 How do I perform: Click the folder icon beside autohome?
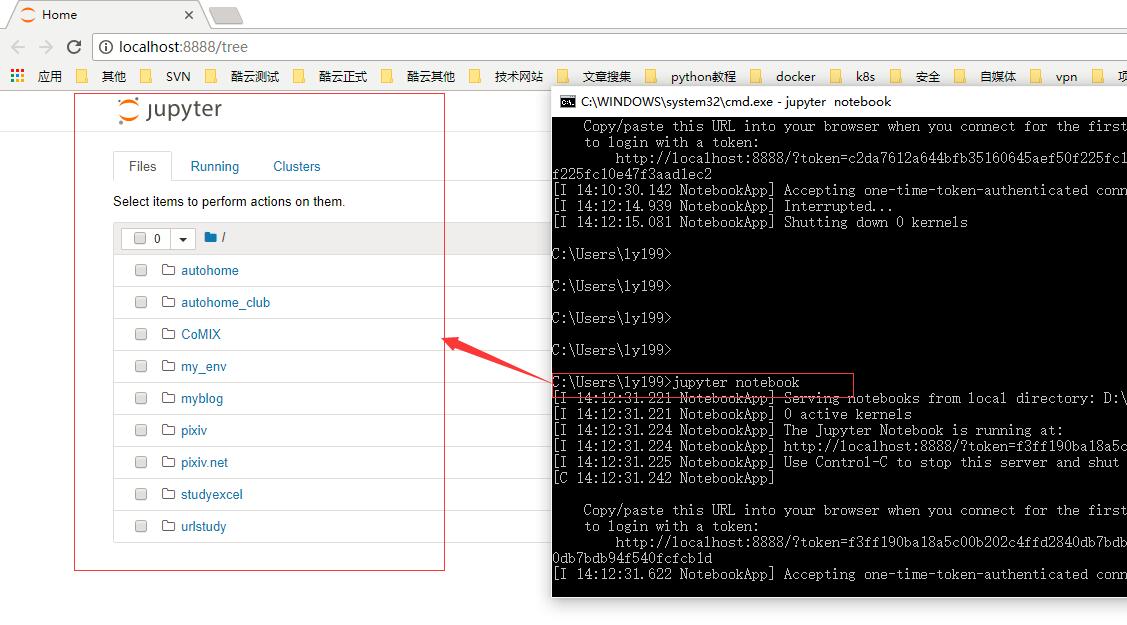(168, 270)
